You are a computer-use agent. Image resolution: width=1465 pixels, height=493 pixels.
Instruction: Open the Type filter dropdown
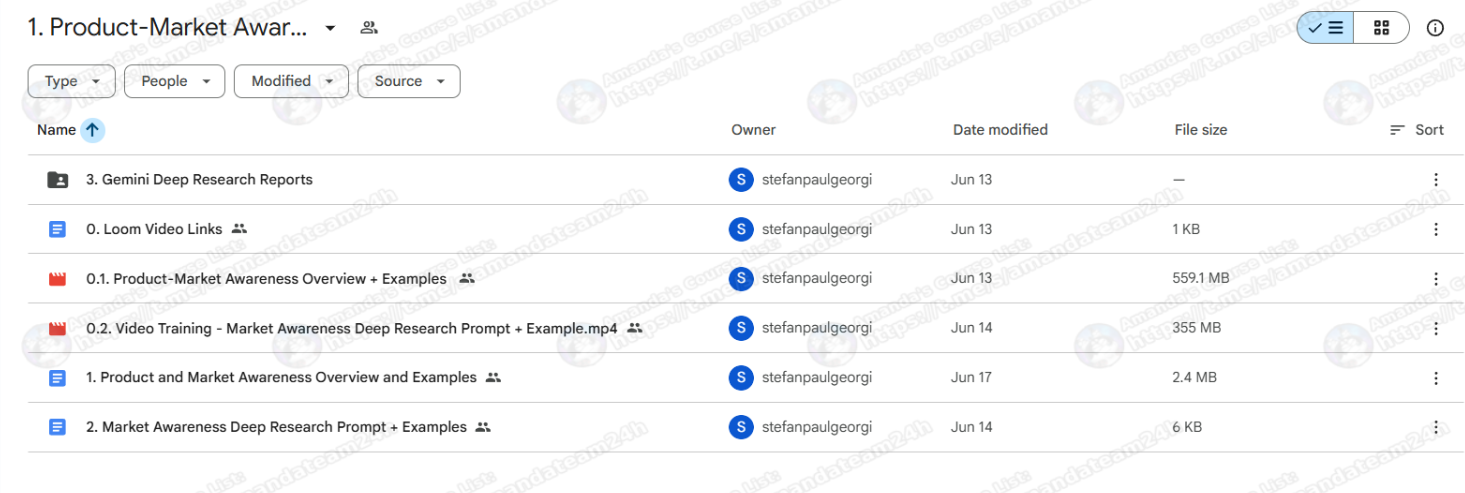coord(72,81)
